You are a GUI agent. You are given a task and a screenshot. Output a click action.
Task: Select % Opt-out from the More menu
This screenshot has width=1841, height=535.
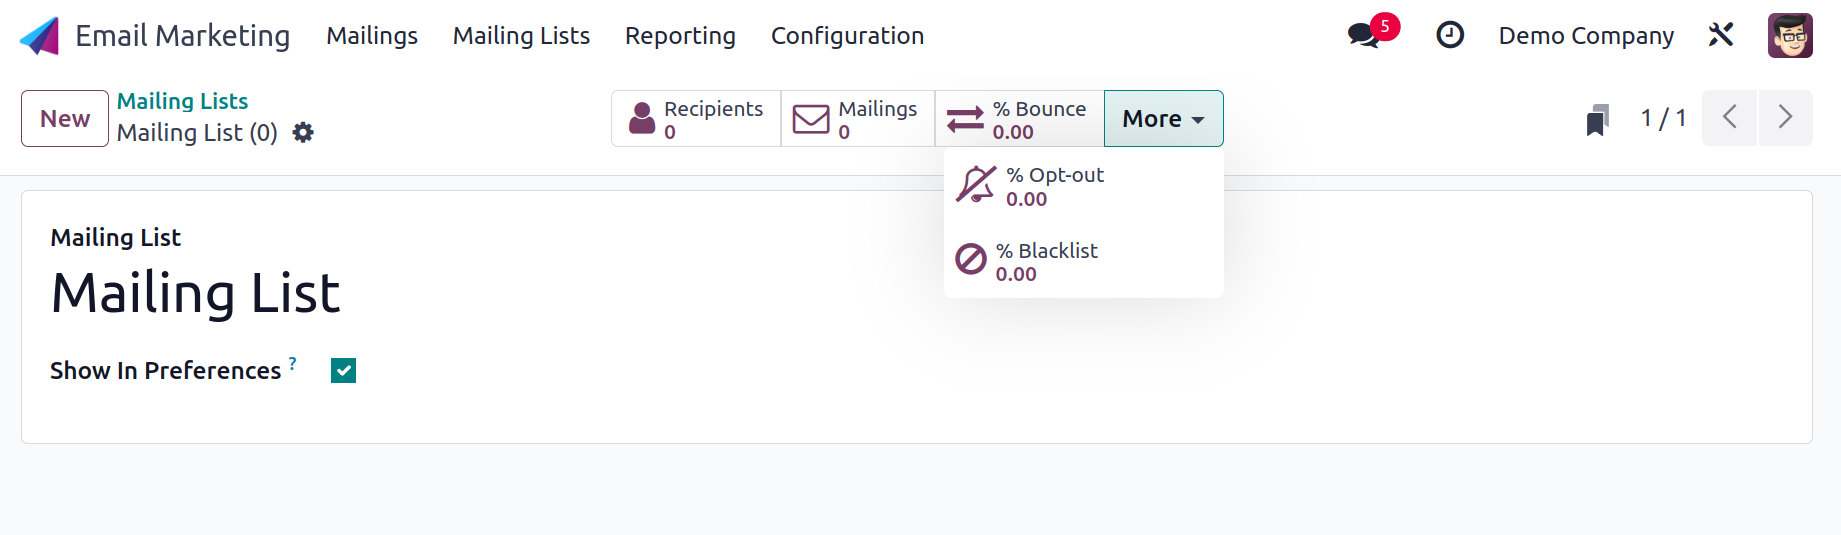tap(1083, 186)
